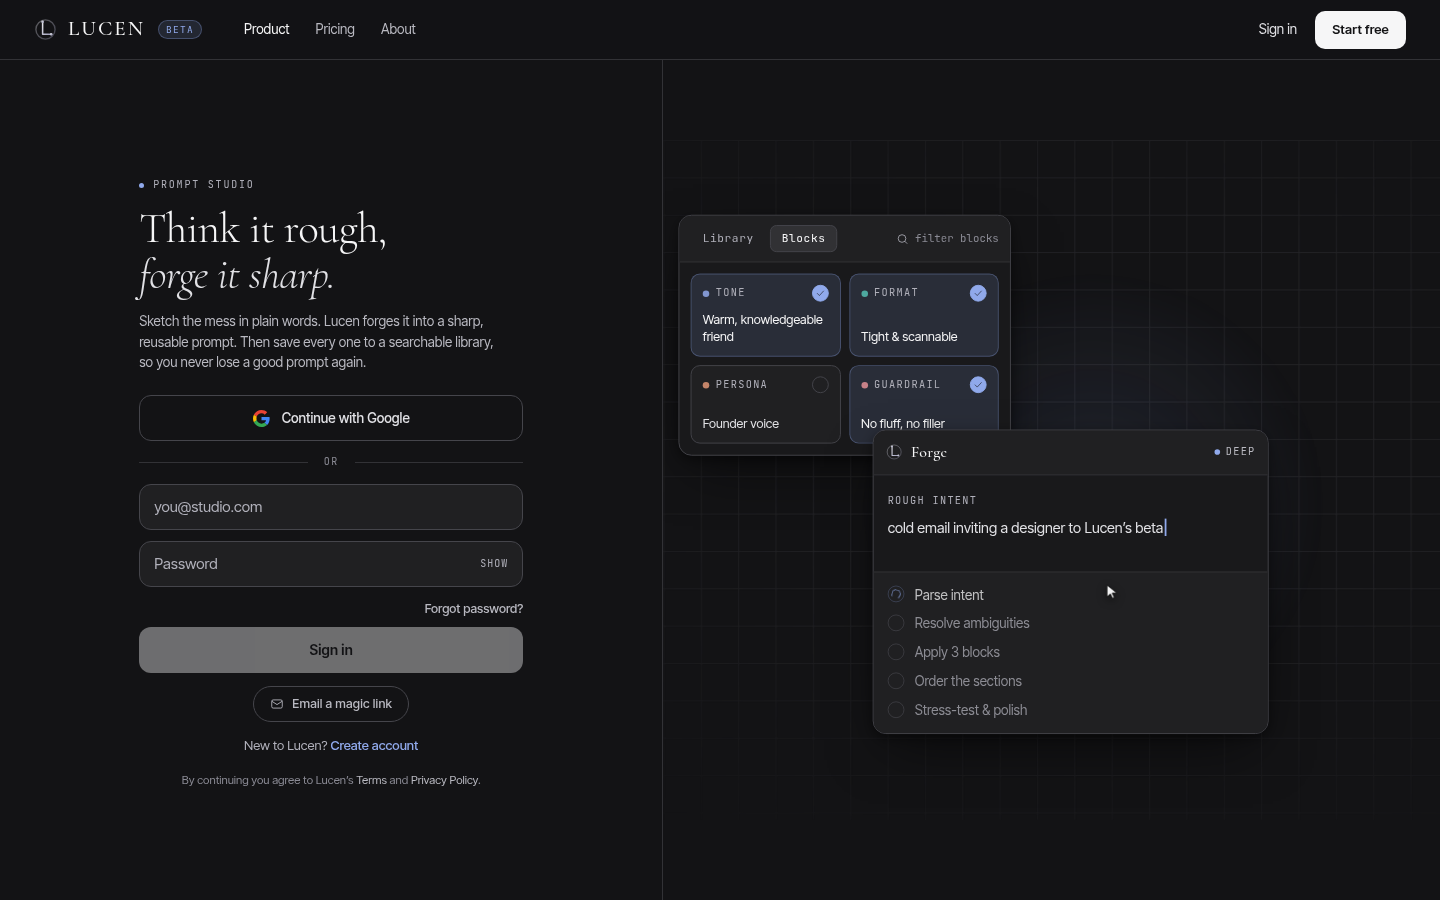Click the 'PROMPT STUDIO' label
Image resolution: width=1440 pixels, height=900 pixels.
[204, 185]
